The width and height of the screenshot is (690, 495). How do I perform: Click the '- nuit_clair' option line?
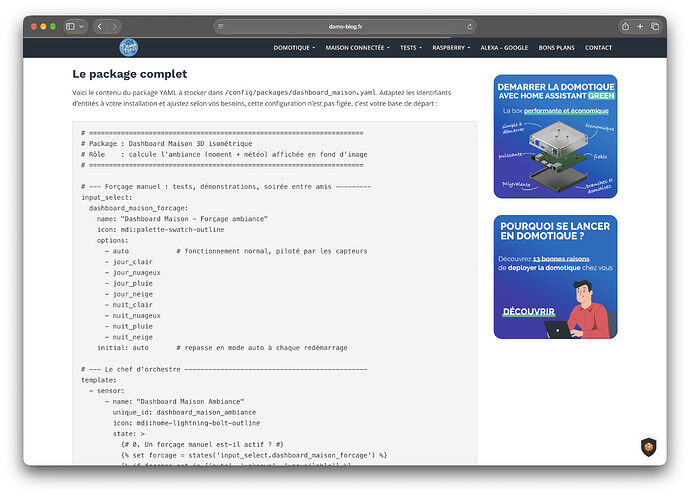click(128, 305)
